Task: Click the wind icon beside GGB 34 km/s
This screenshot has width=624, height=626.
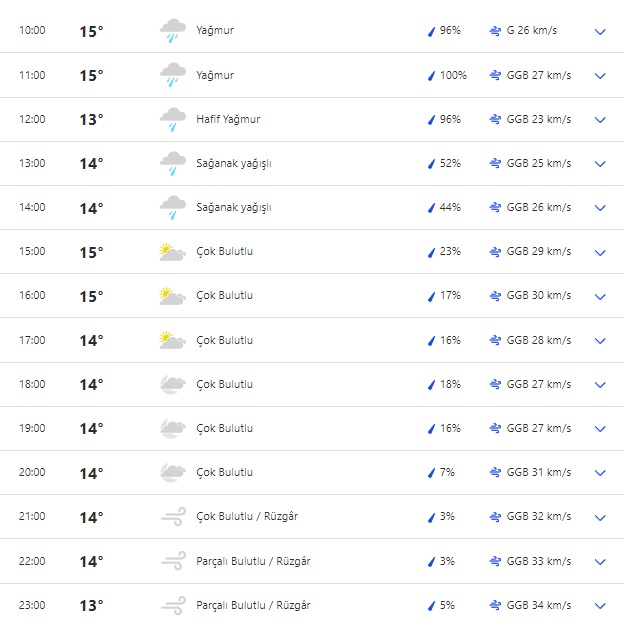Action: tap(495, 605)
